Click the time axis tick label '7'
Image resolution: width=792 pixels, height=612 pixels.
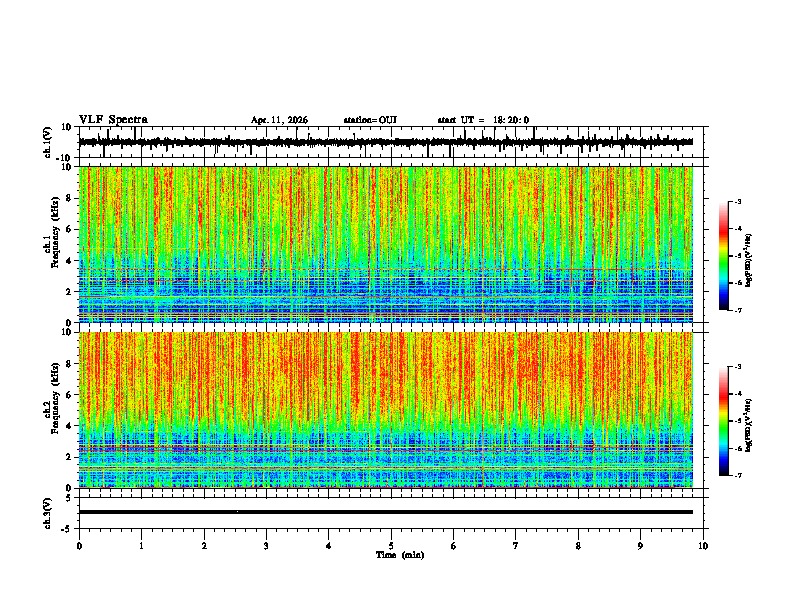click(516, 546)
